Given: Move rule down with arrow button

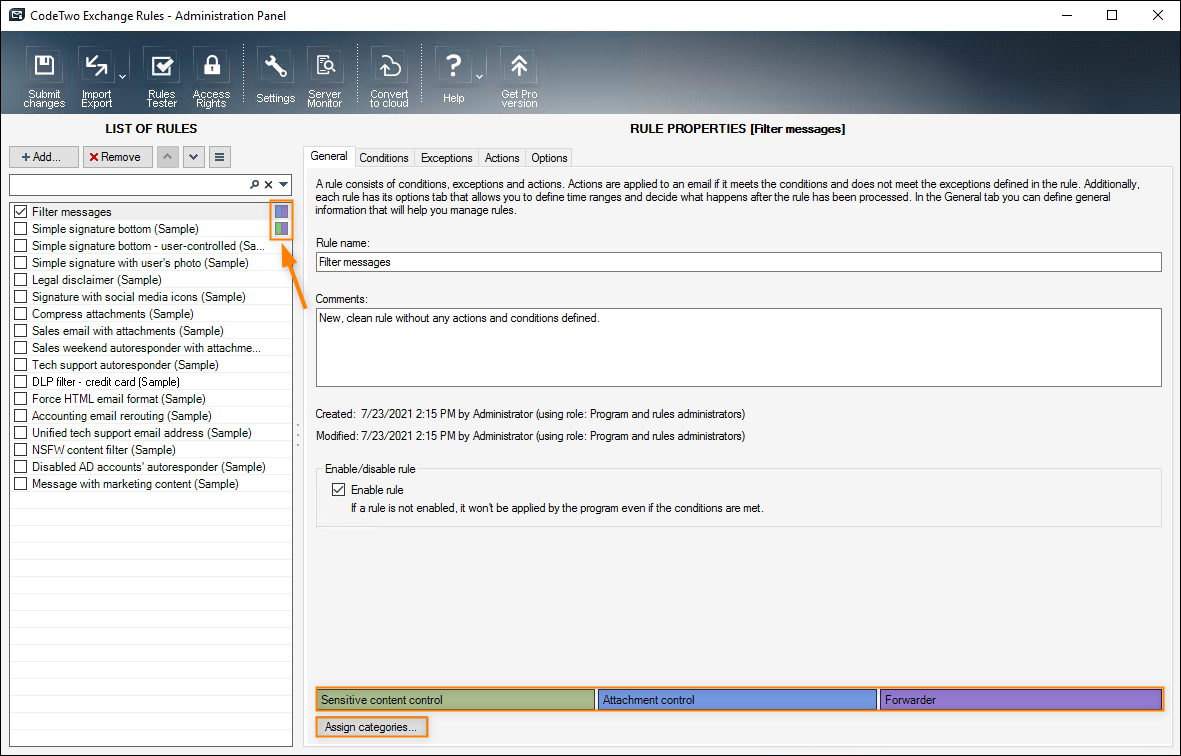Looking at the screenshot, I should click(x=194, y=157).
